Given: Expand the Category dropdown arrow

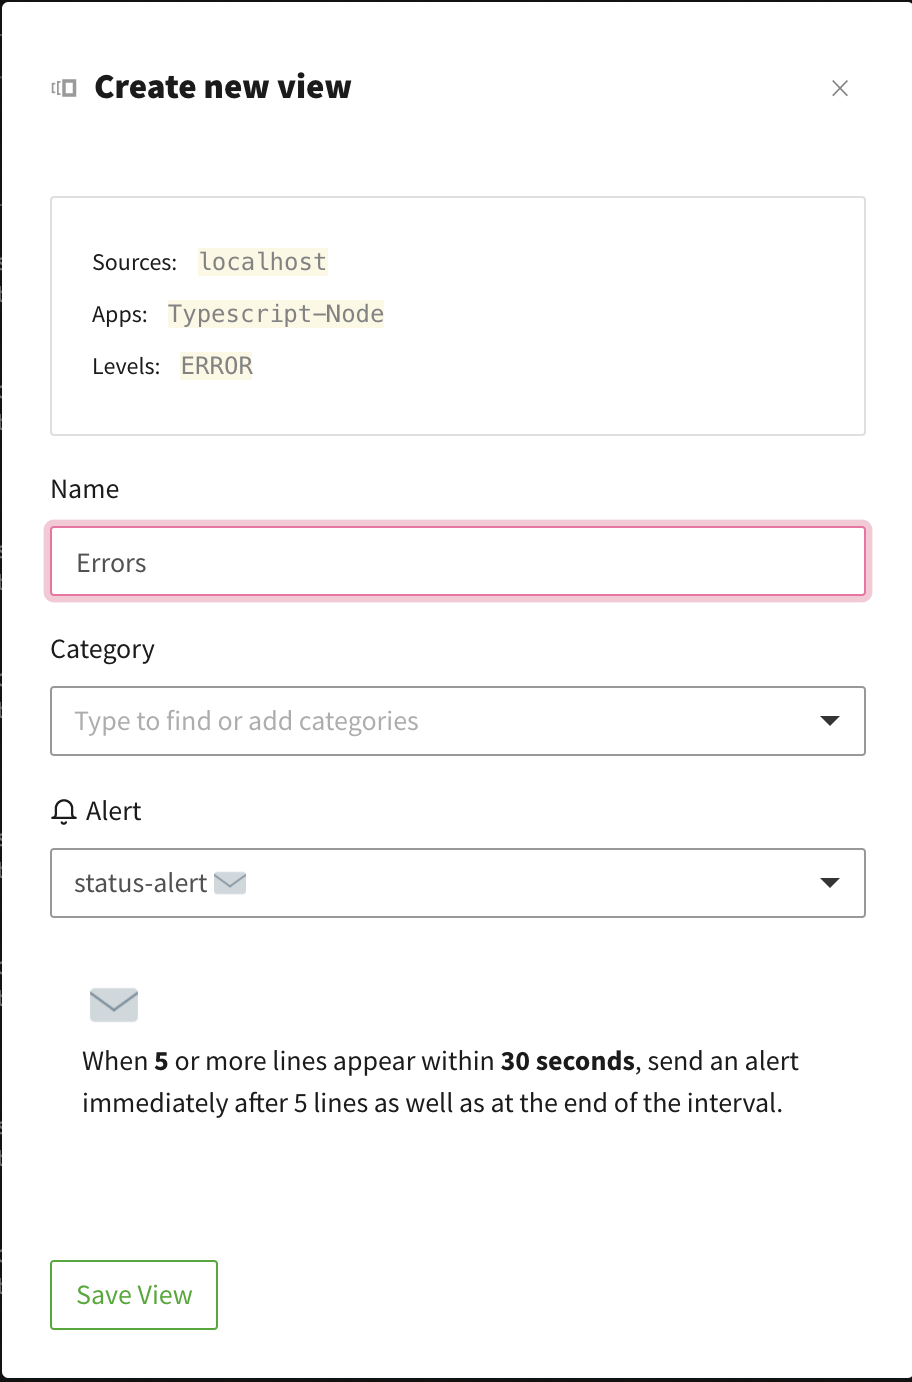Looking at the screenshot, I should (x=829, y=721).
